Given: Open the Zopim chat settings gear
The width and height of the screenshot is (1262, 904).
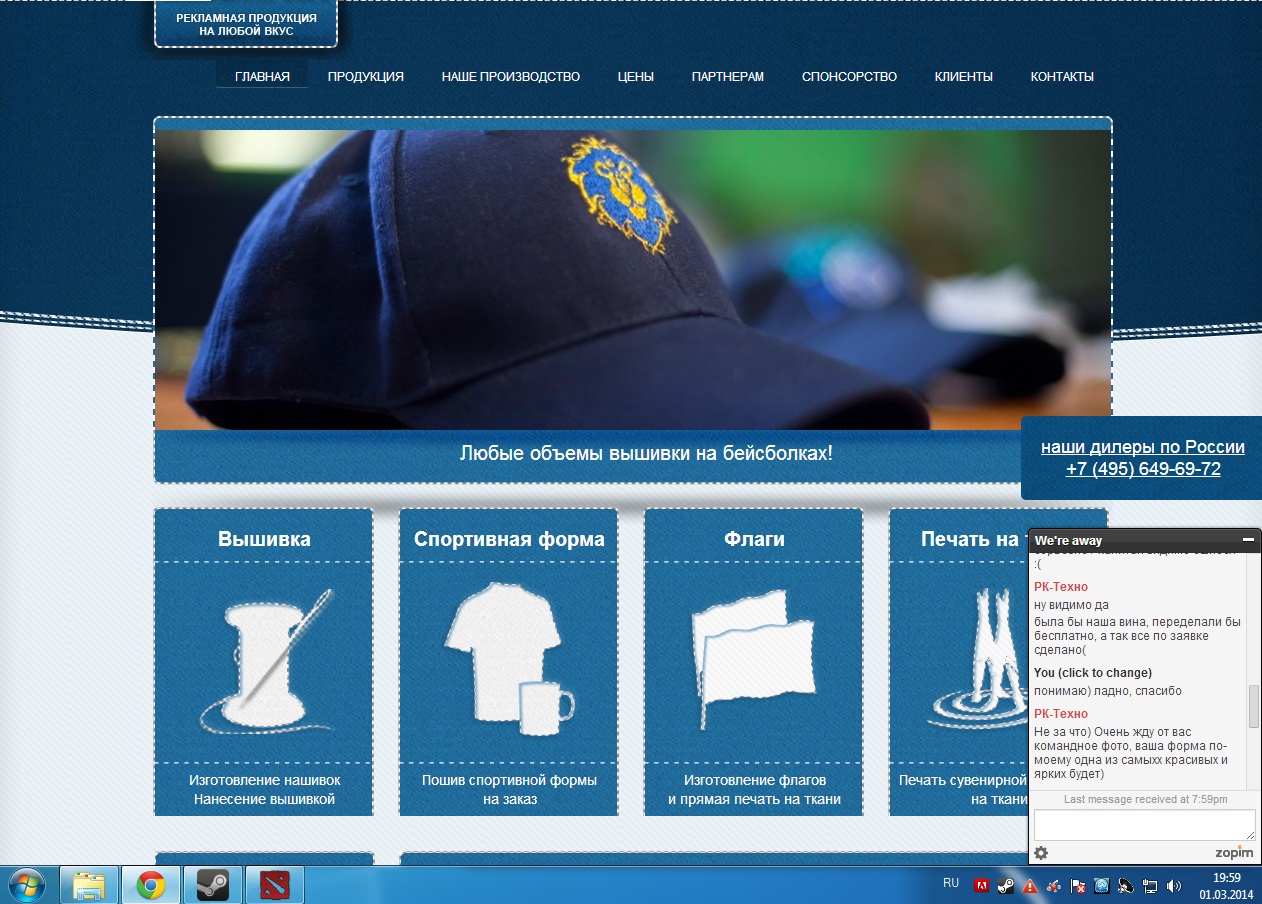Looking at the screenshot, I should coord(1041,853).
